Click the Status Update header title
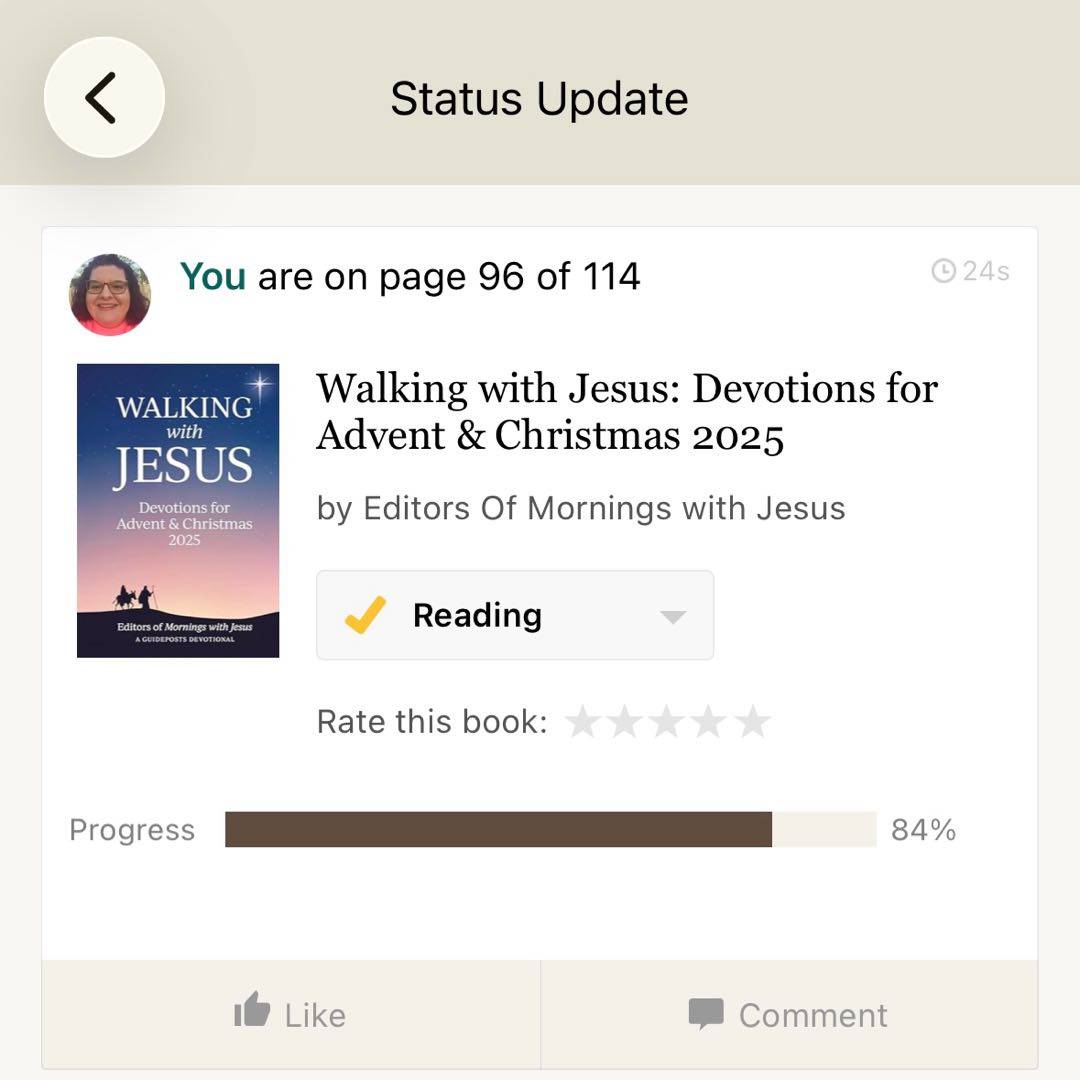The height and width of the screenshot is (1080, 1080). click(x=539, y=99)
